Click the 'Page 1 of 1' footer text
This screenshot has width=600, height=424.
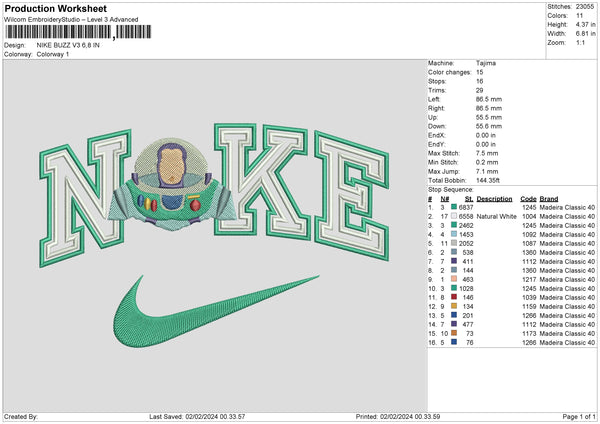click(579, 416)
